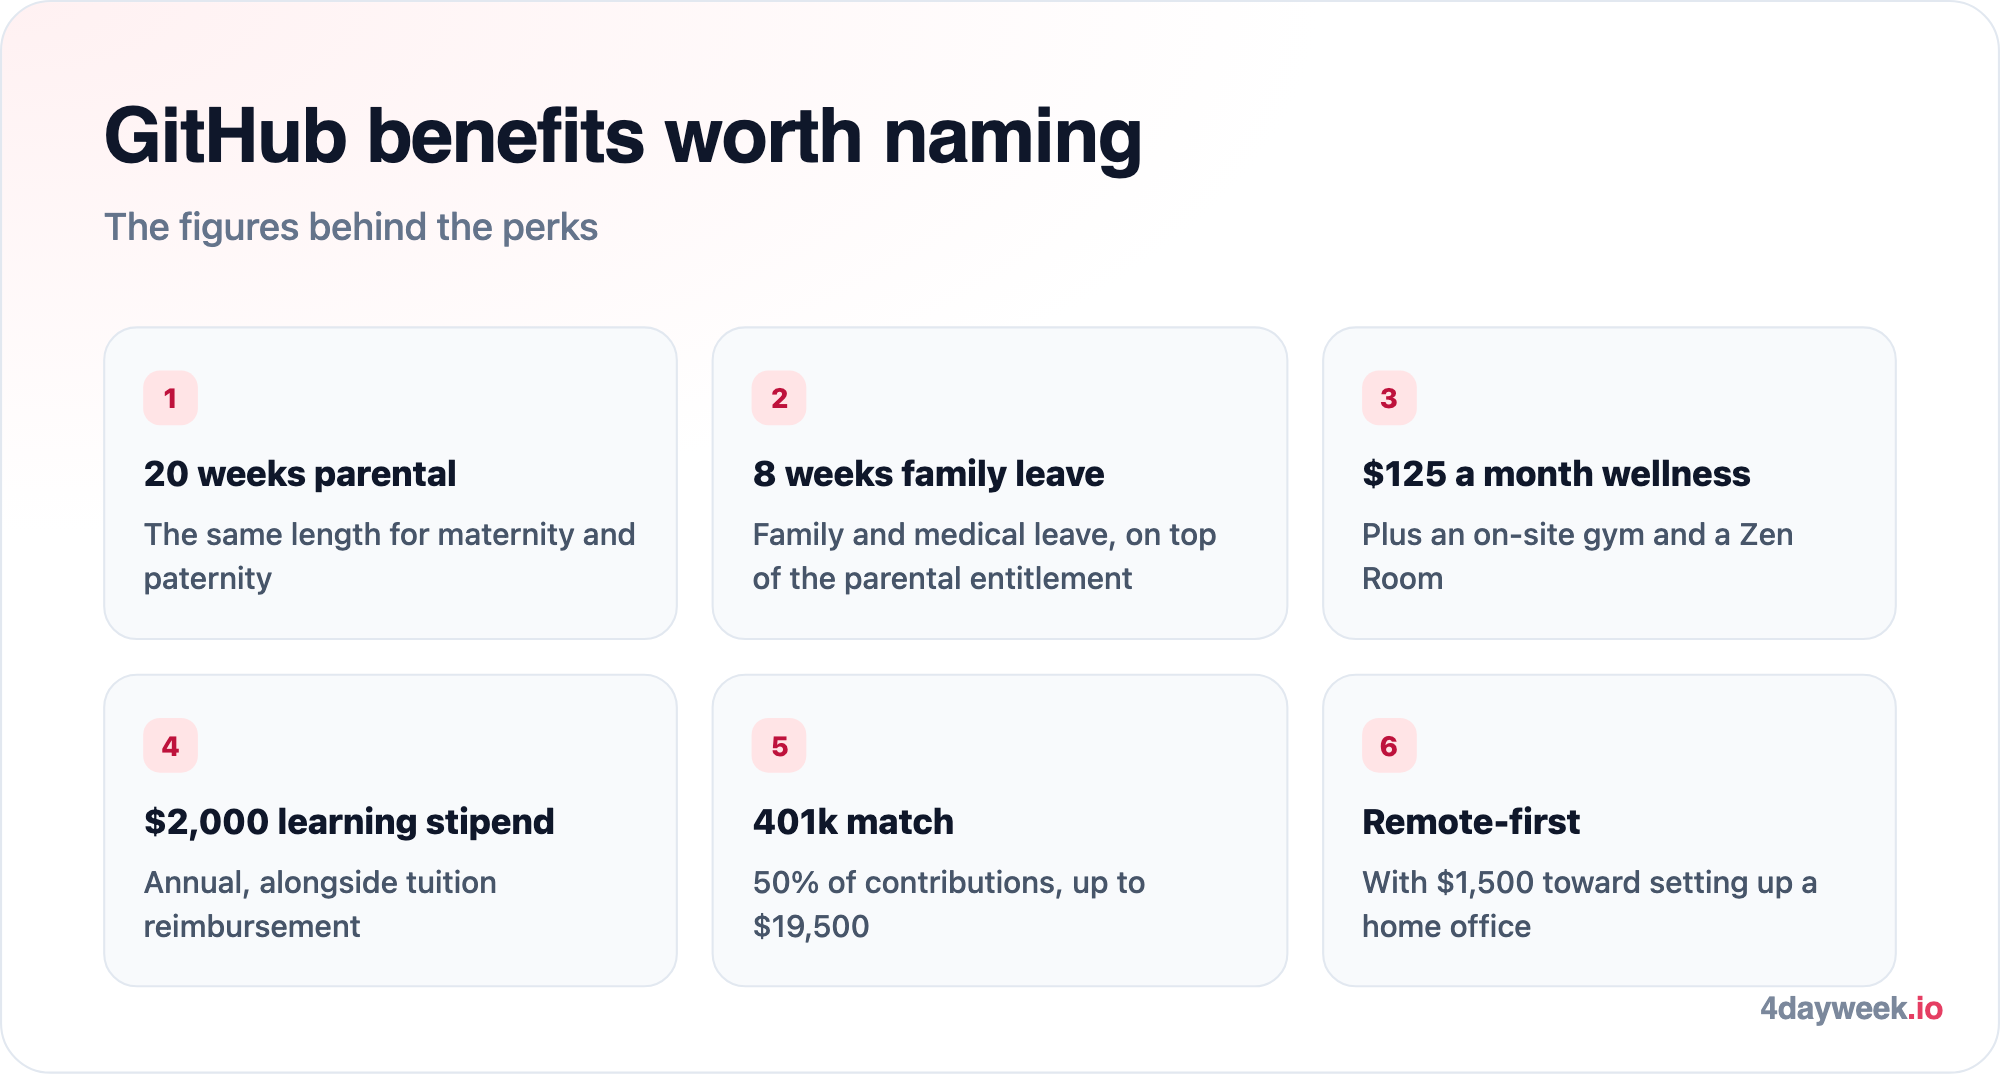Click the tuition reimbursement description text
This screenshot has width=2000, height=1074.
click(320, 904)
